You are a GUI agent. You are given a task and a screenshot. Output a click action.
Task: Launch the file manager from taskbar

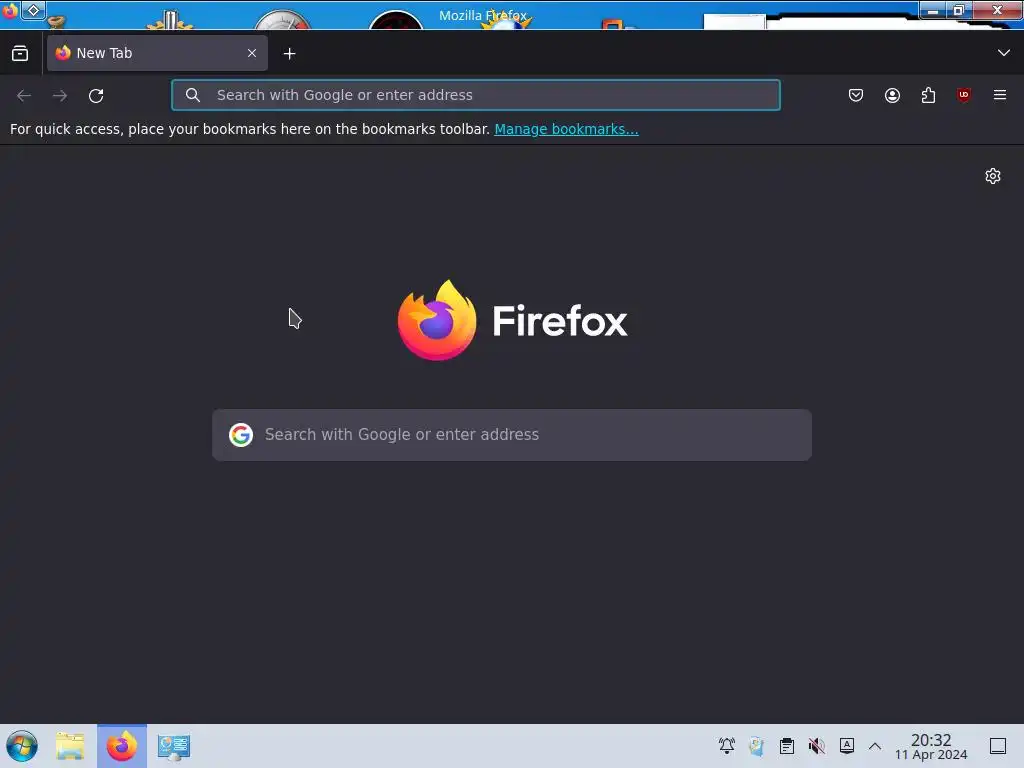pyautogui.click(x=70, y=746)
